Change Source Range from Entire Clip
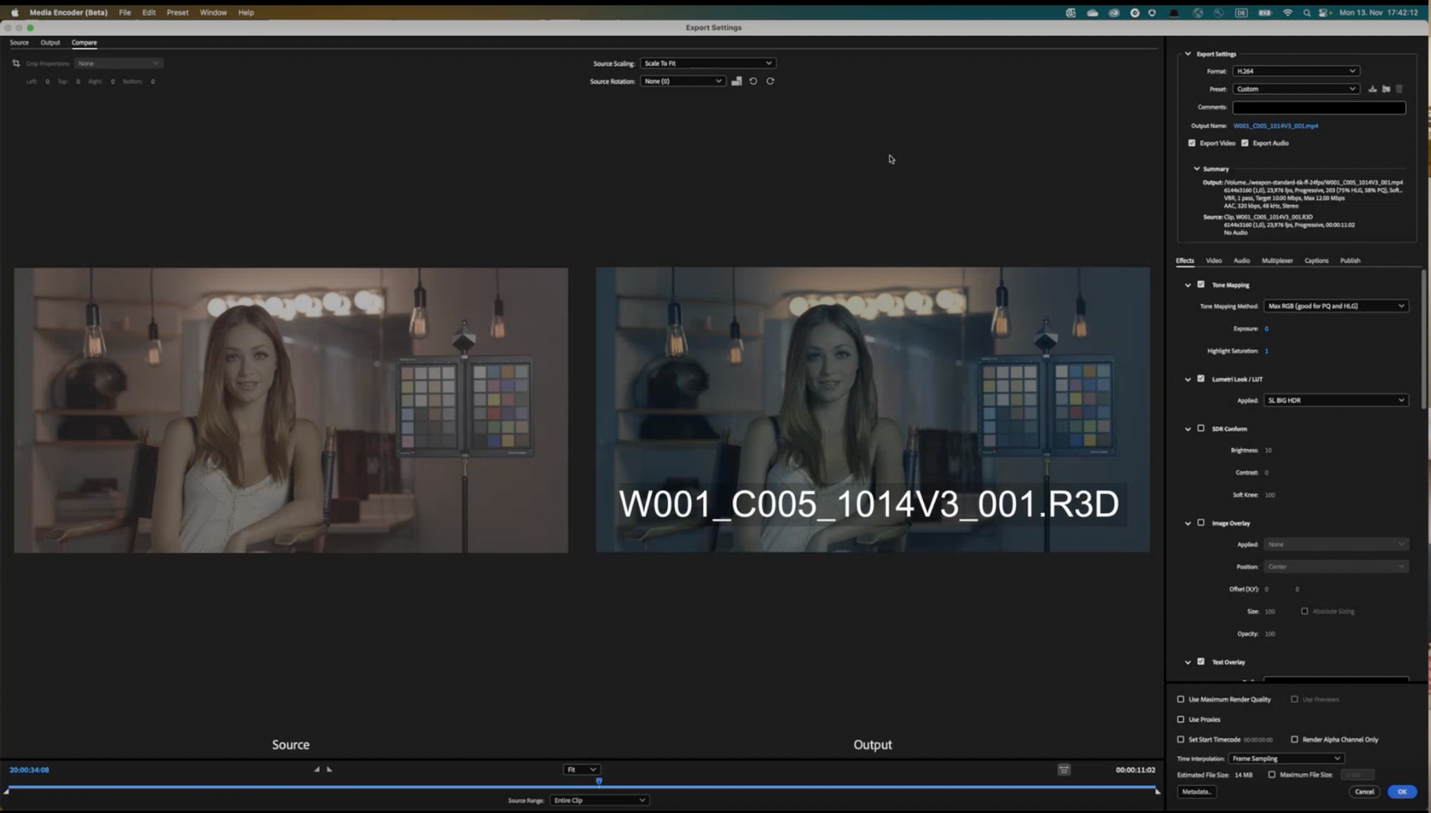1431x813 pixels. tap(599, 800)
